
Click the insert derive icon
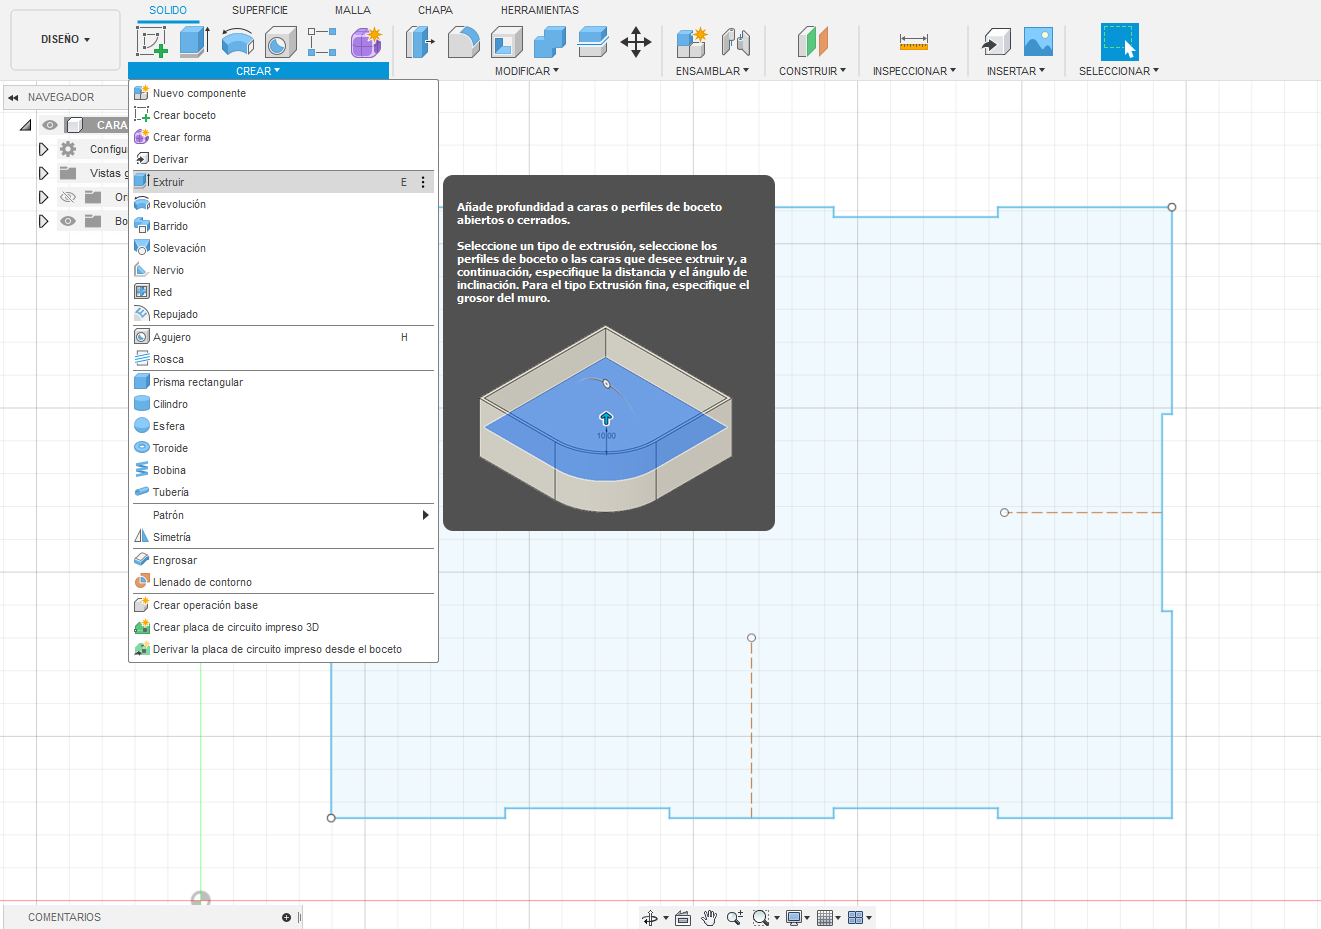click(x=996, y=42)
